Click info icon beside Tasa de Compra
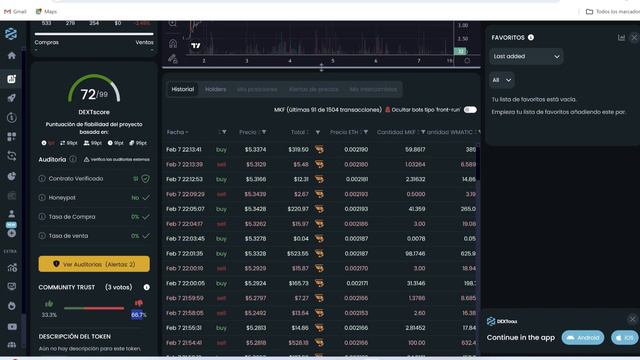The width and height of the screenshot is (640, 360). (x=42, y=217)
